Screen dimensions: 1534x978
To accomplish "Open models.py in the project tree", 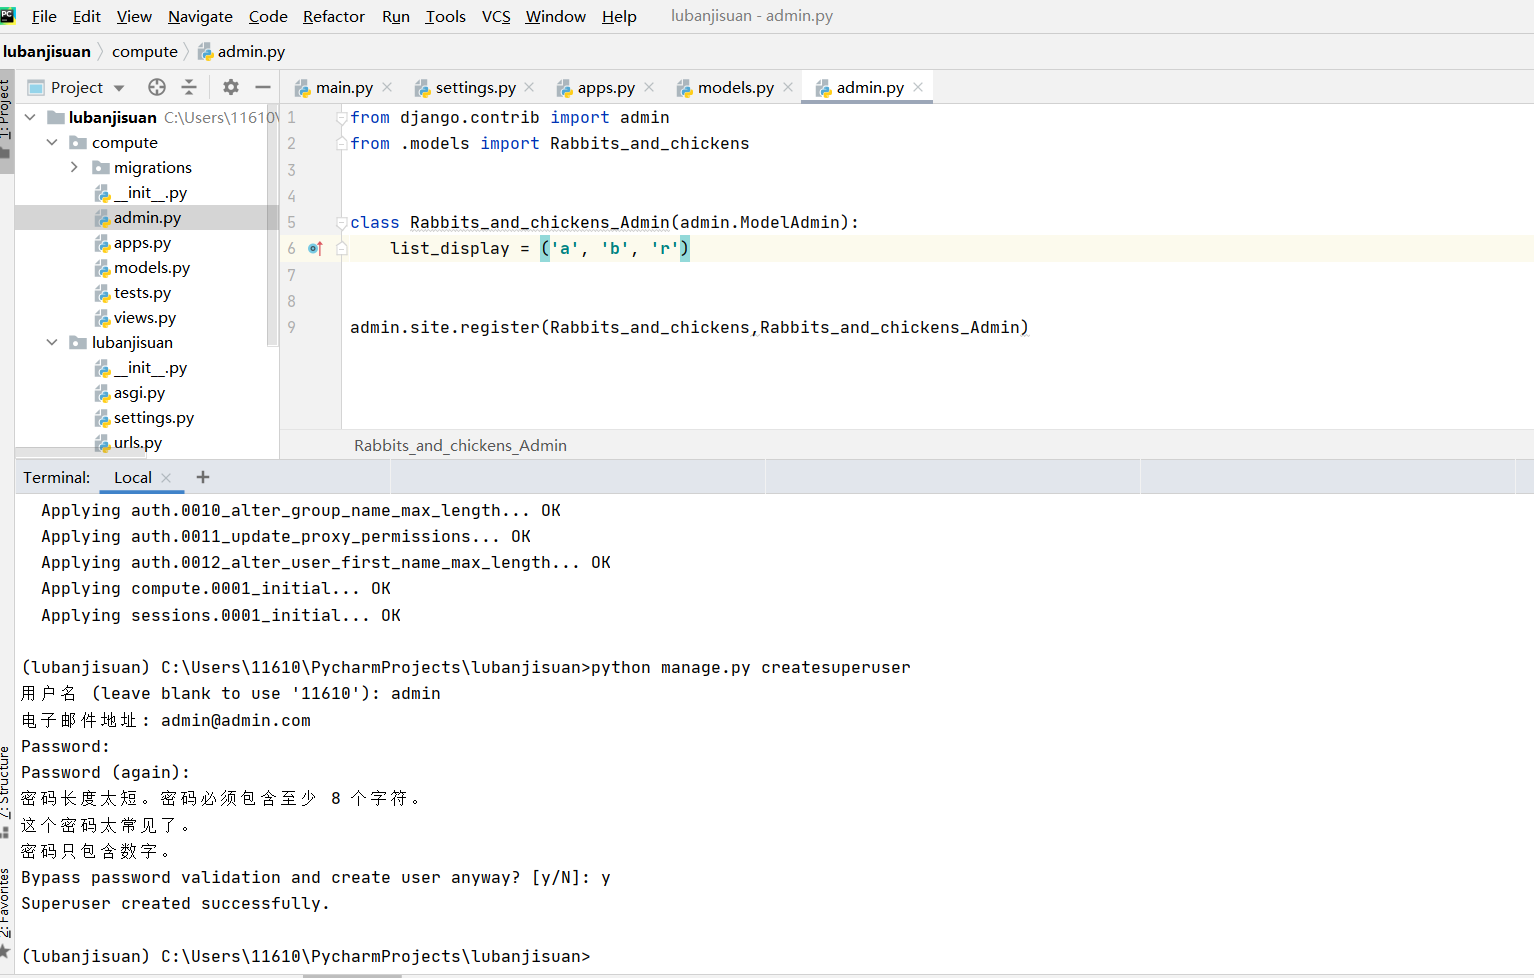I will [151, 267].
